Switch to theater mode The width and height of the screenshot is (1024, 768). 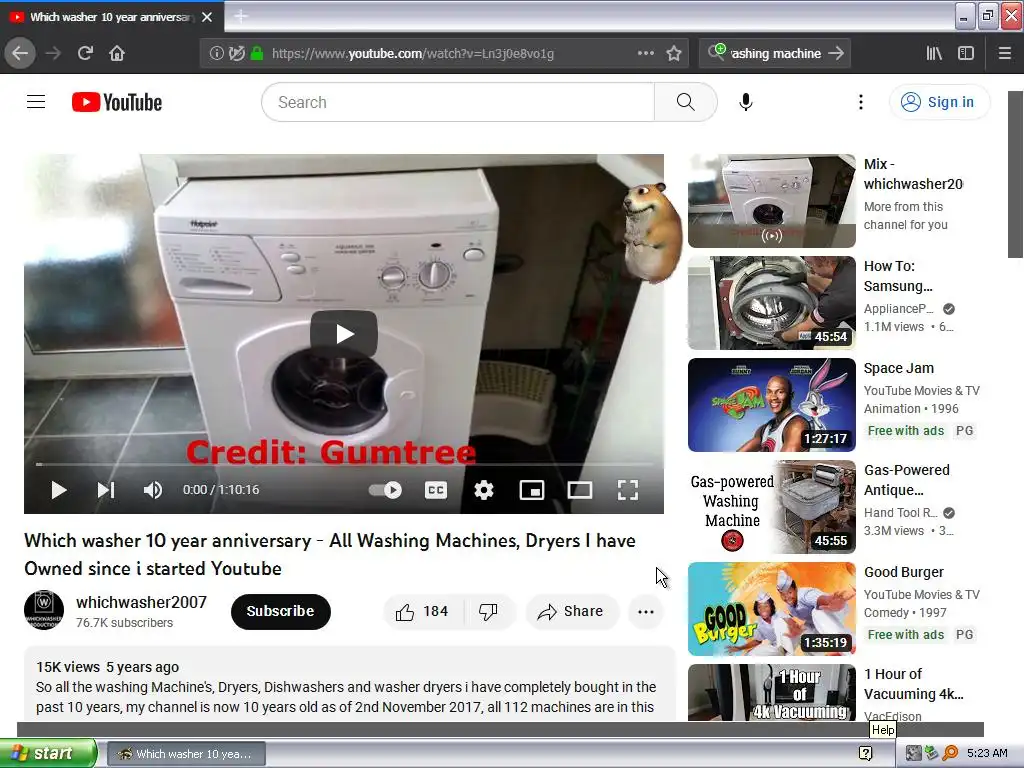coord(579,490)
